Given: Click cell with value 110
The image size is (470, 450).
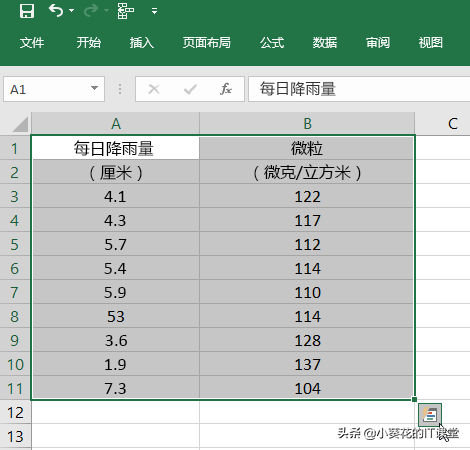Looking at the screenshot, I should point(307,292).
